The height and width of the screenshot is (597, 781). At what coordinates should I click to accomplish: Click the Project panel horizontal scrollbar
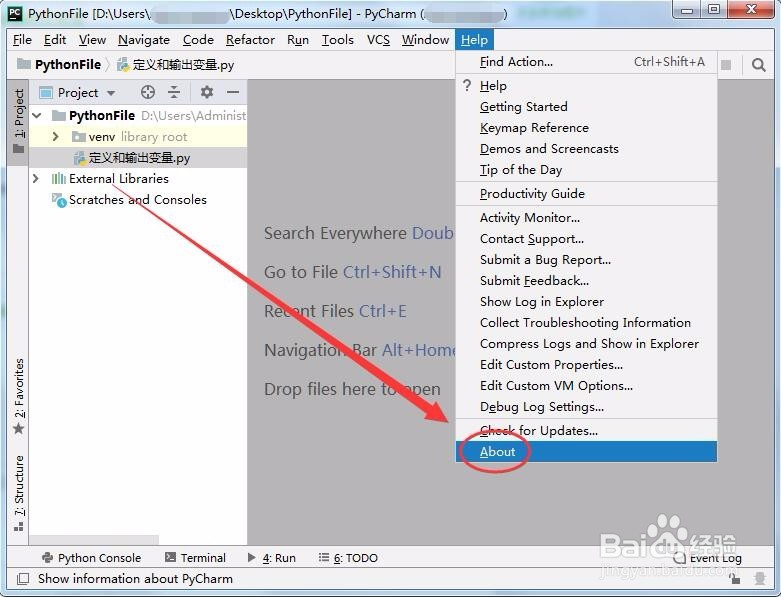94,540
